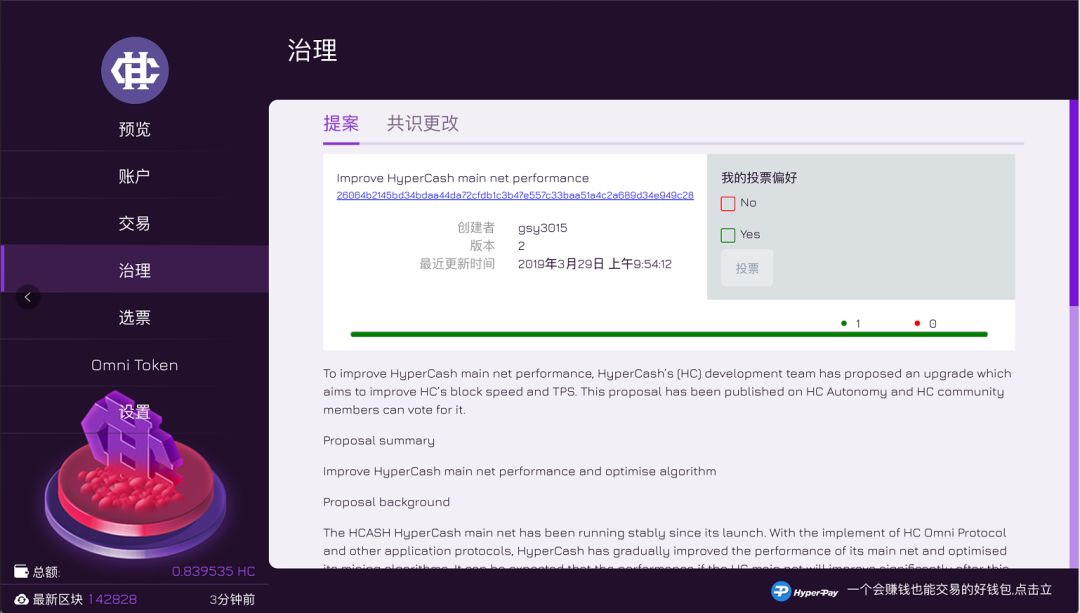The width and height of the screenshot is (1080, 613).
Task: Select the 治理 governance menu item
Action: pyautogui.click(x=134, y=270)
